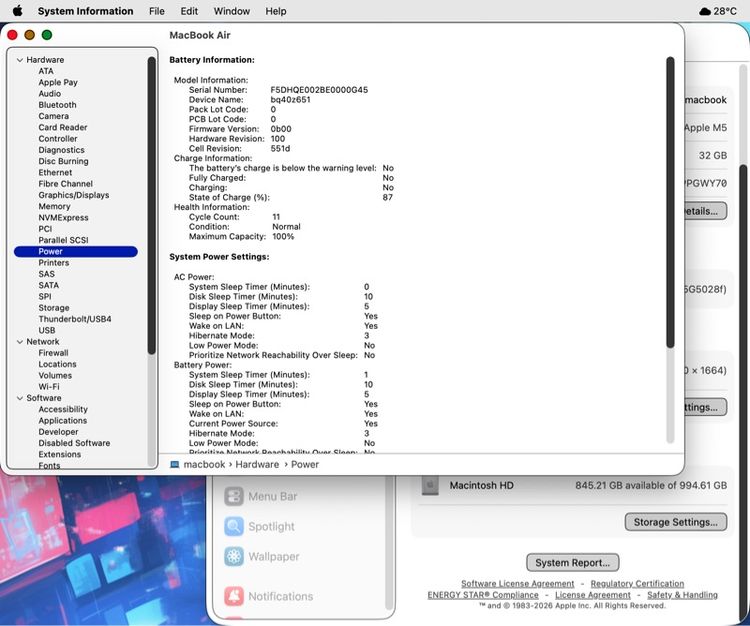Viewport: 750px width, 626px height.
Task: Click the macbook computer icon in path bar
Action: tap(175, 464)
